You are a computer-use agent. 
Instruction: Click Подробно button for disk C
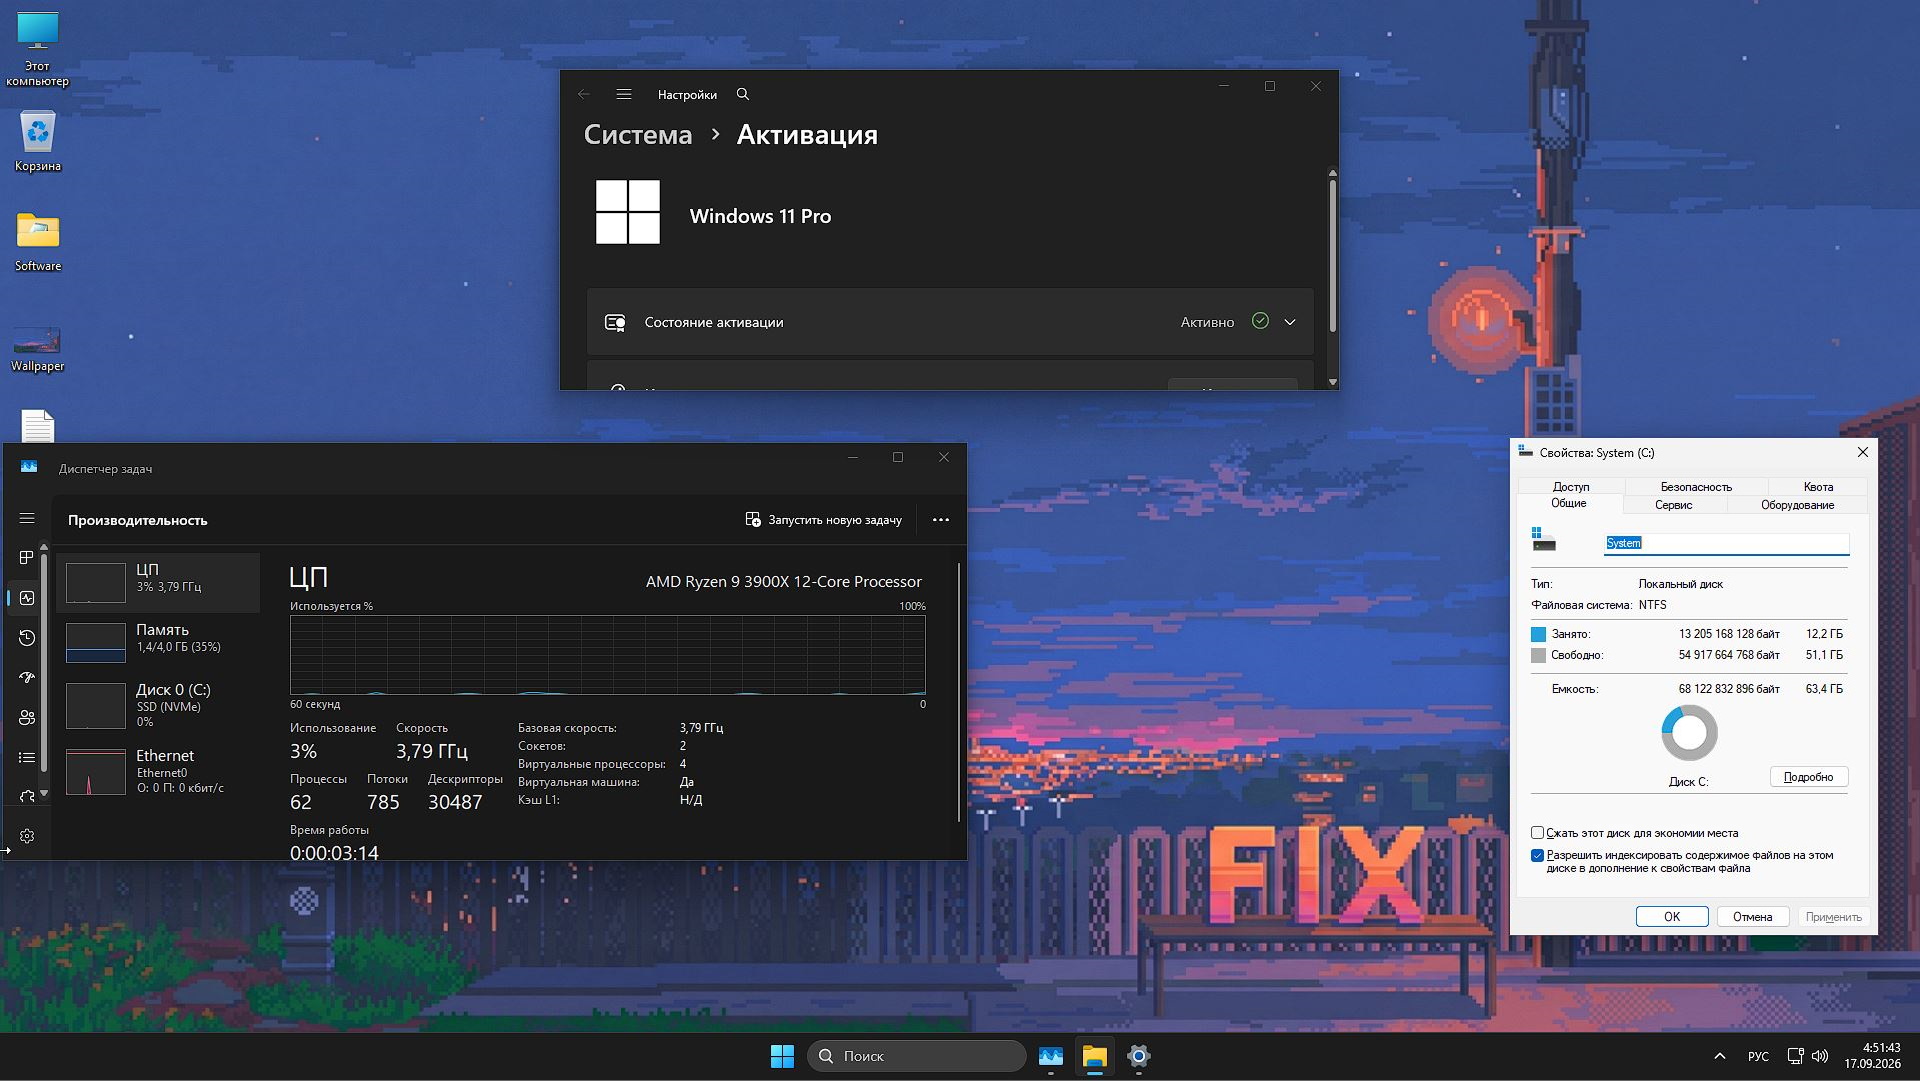(x=1808, y=777)
